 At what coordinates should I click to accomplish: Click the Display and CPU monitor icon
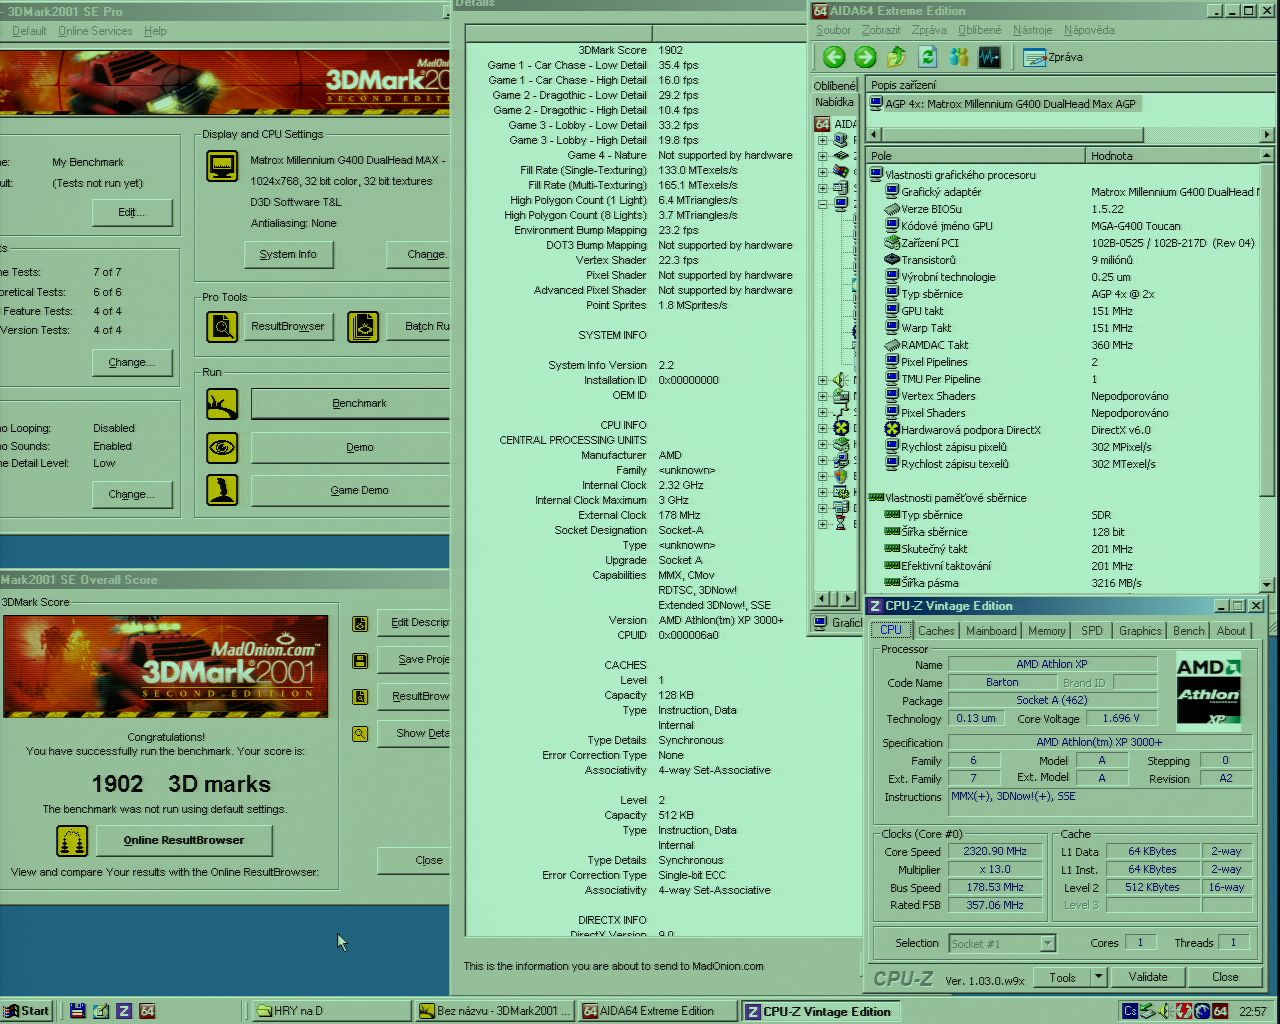[222, 166]
